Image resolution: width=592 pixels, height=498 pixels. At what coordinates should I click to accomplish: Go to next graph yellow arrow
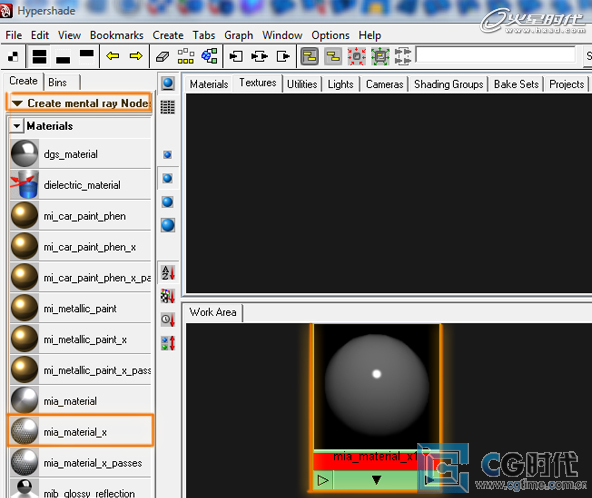[136, 57]
